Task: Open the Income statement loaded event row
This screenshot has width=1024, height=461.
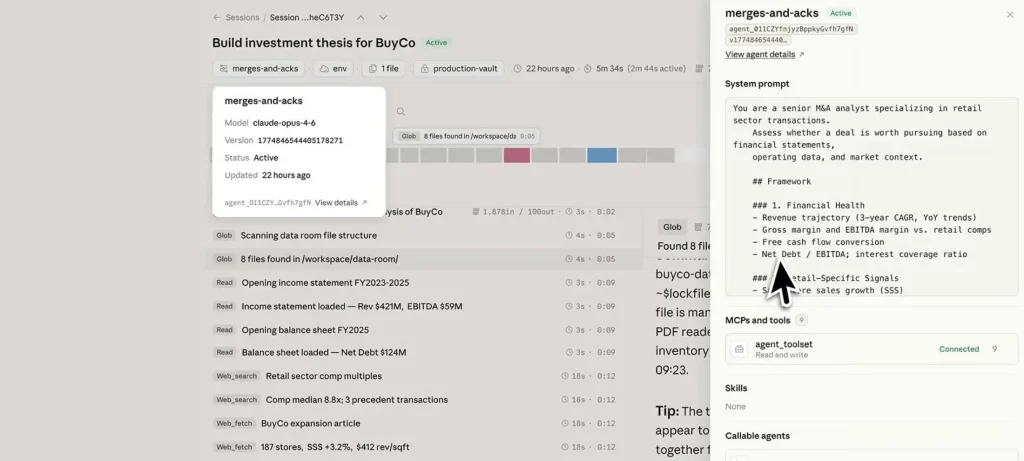Action: tap(351, 306)
